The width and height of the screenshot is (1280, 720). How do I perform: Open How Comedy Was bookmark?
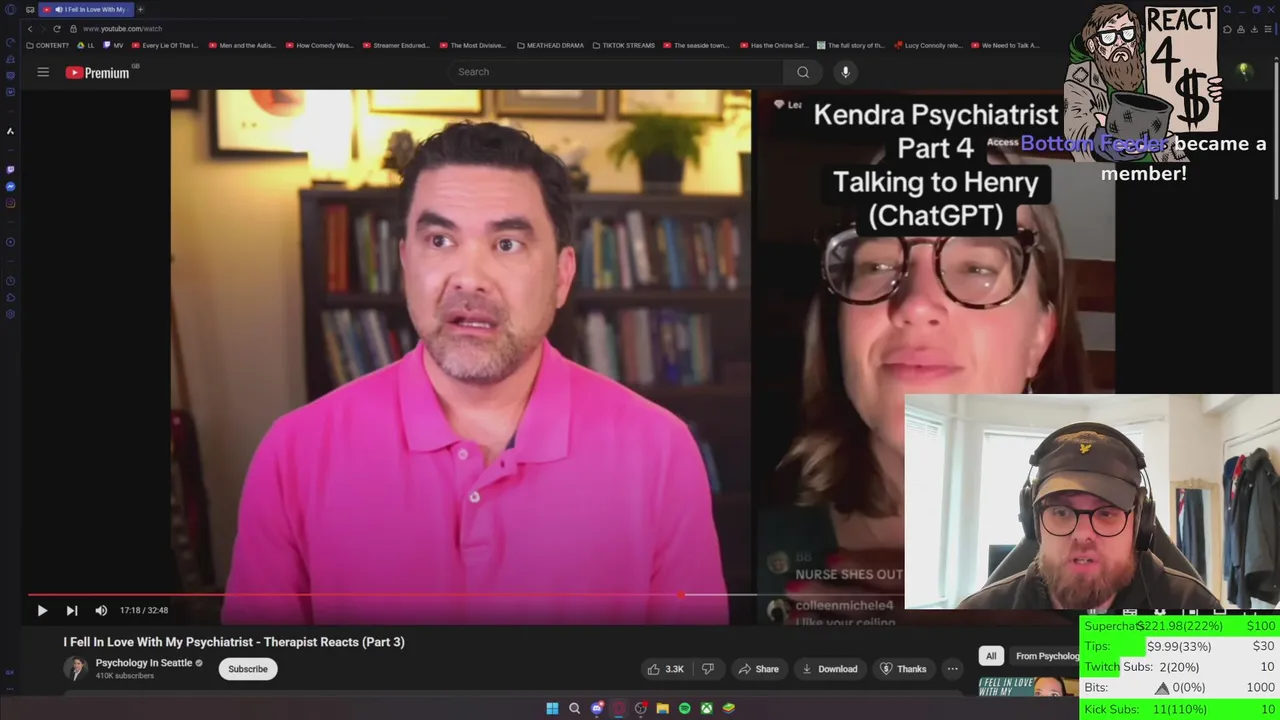click(x=320, y=45)
